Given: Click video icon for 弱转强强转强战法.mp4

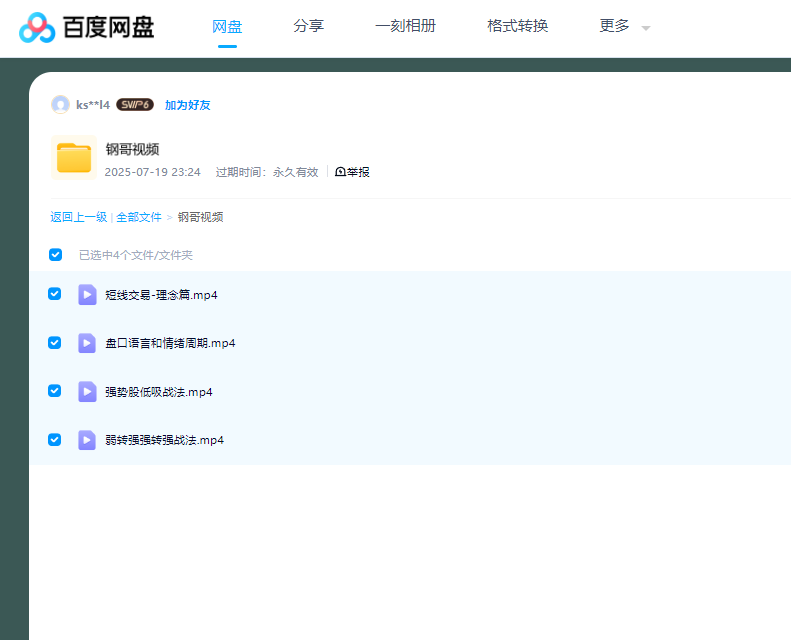Looking at the screenshot, I should tap(87, 440).
